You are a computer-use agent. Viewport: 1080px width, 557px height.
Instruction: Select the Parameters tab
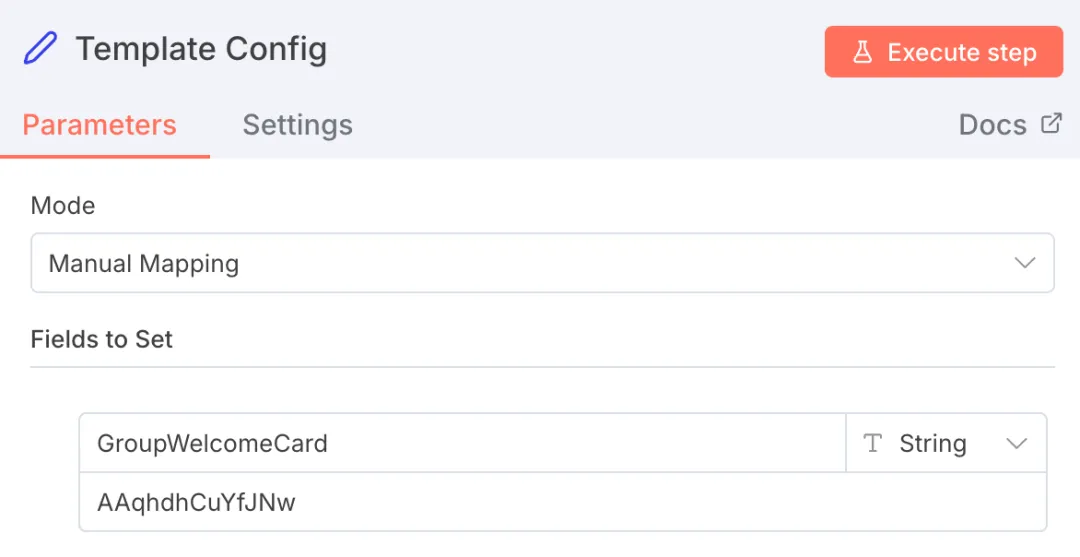pos(99,125)
